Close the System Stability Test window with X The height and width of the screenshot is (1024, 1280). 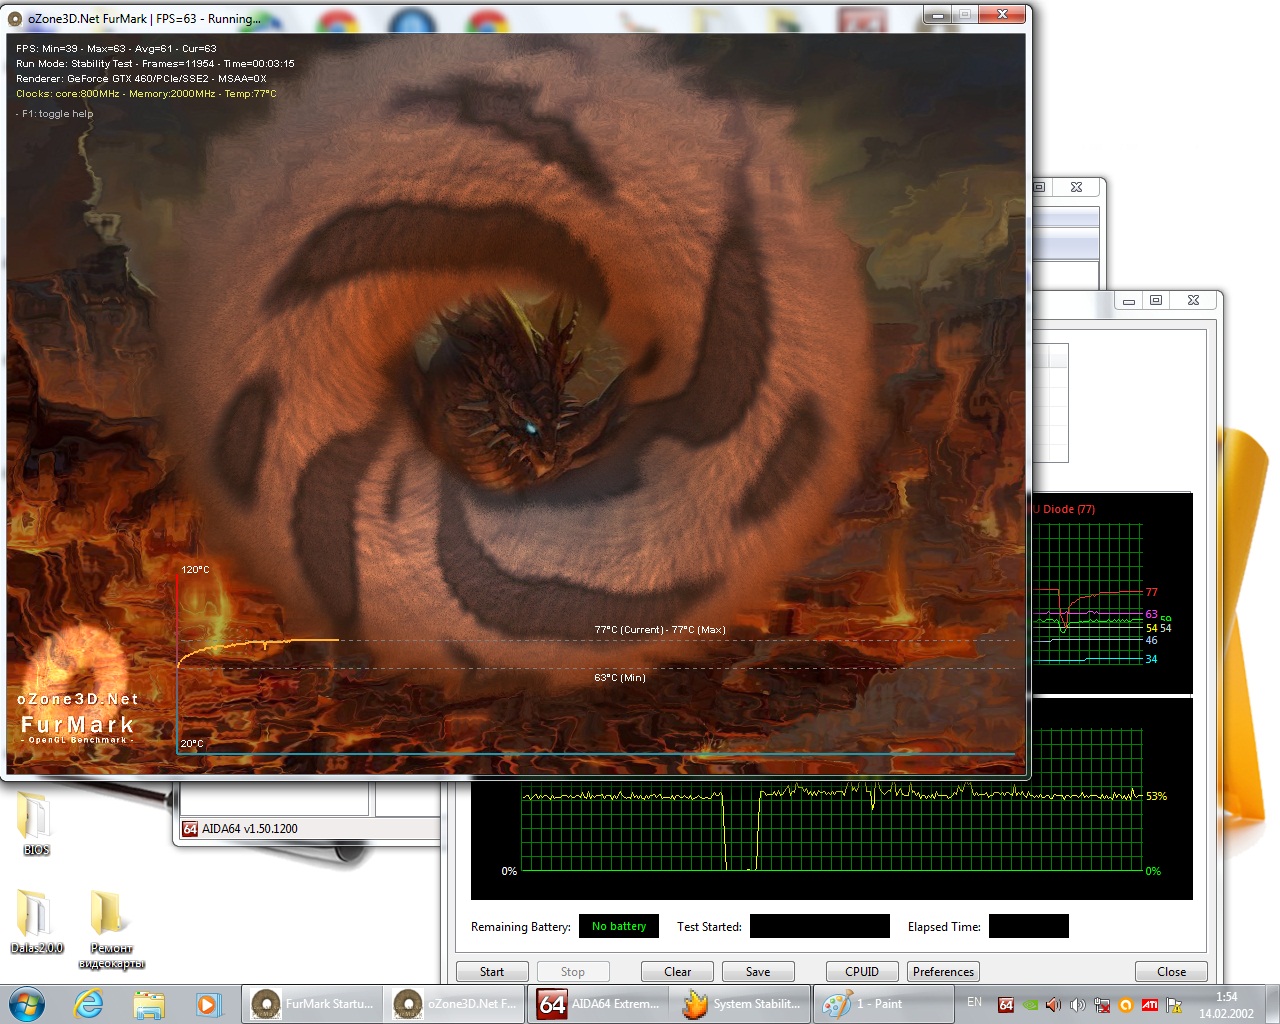(x=1193, y=300)
